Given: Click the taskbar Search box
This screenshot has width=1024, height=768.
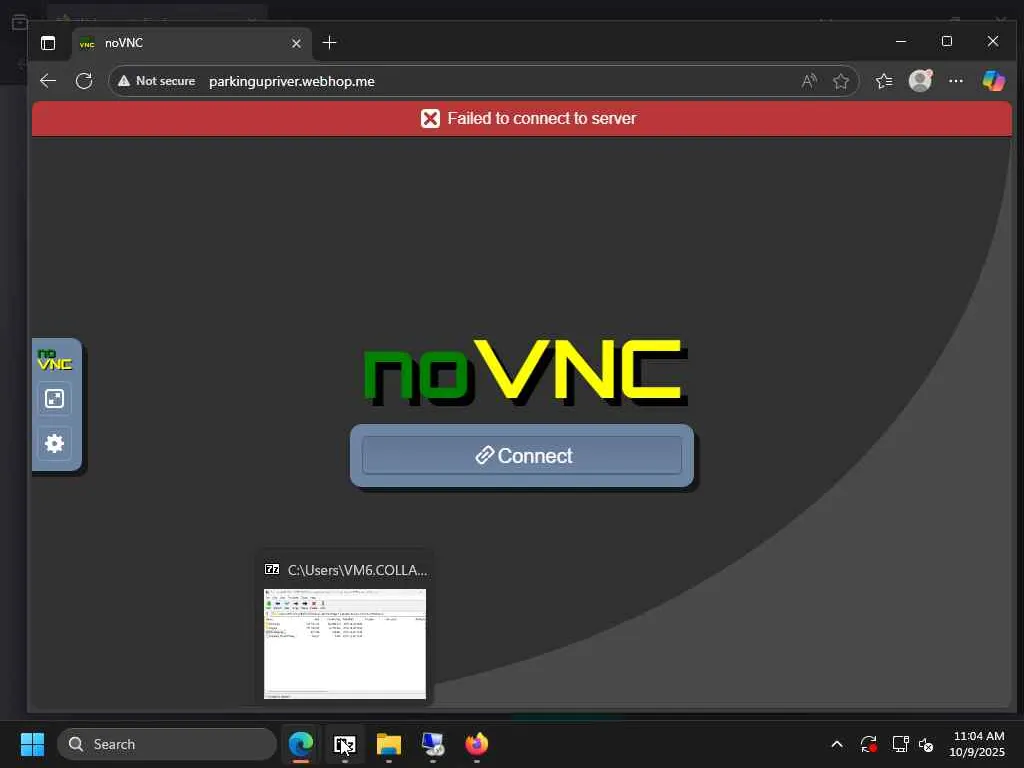Looking at the screenshot, I should [167, 744].
